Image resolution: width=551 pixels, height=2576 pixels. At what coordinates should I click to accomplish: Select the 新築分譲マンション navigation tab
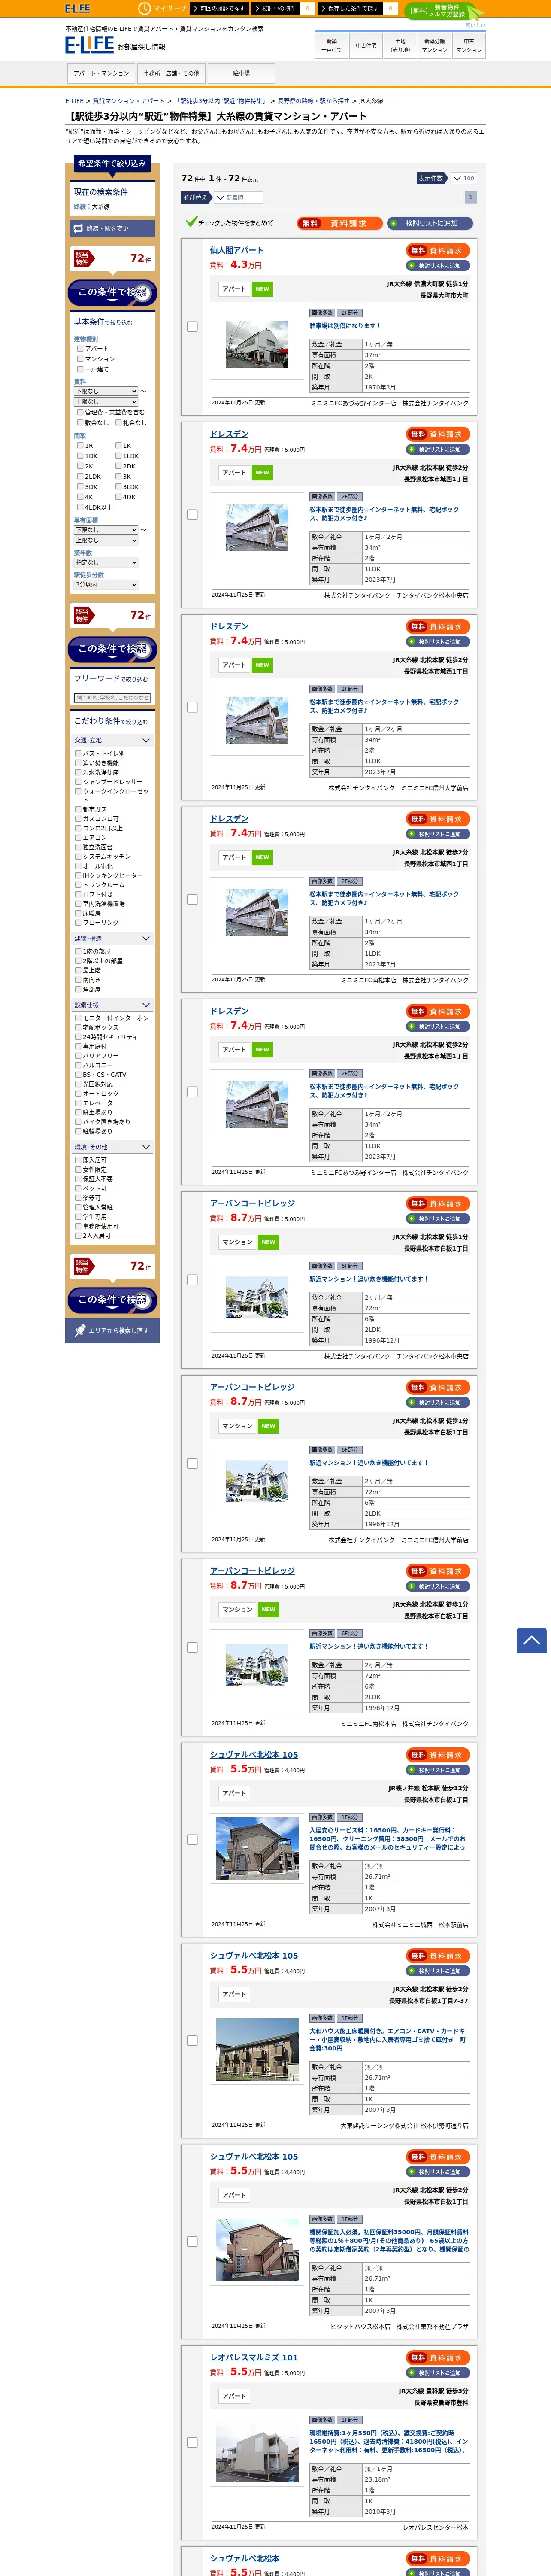click(435, 45)
